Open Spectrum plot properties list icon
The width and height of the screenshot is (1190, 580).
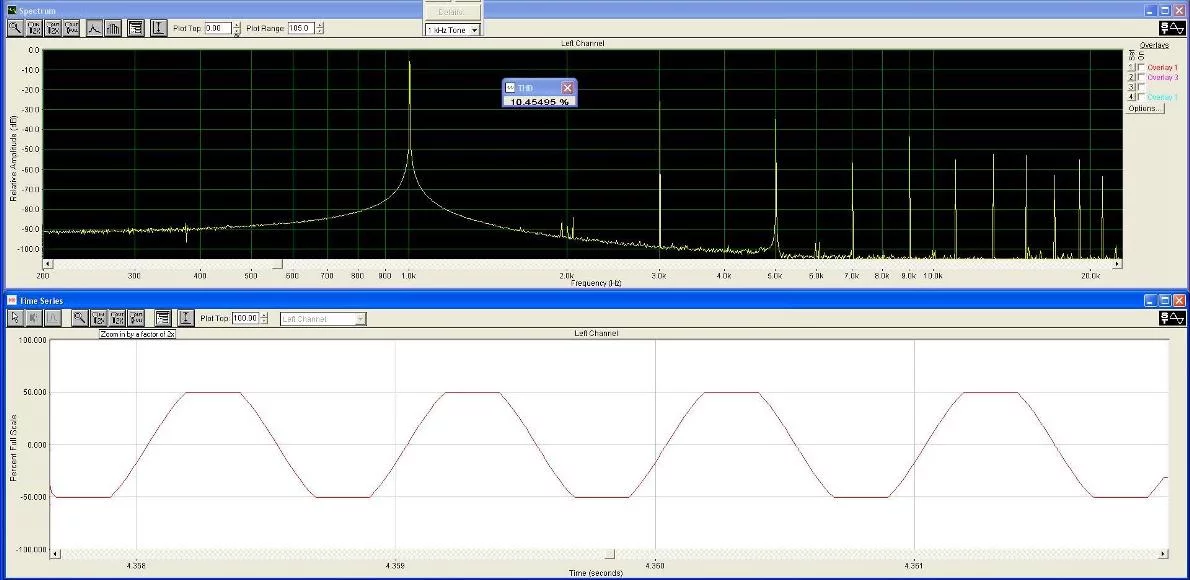136,28
